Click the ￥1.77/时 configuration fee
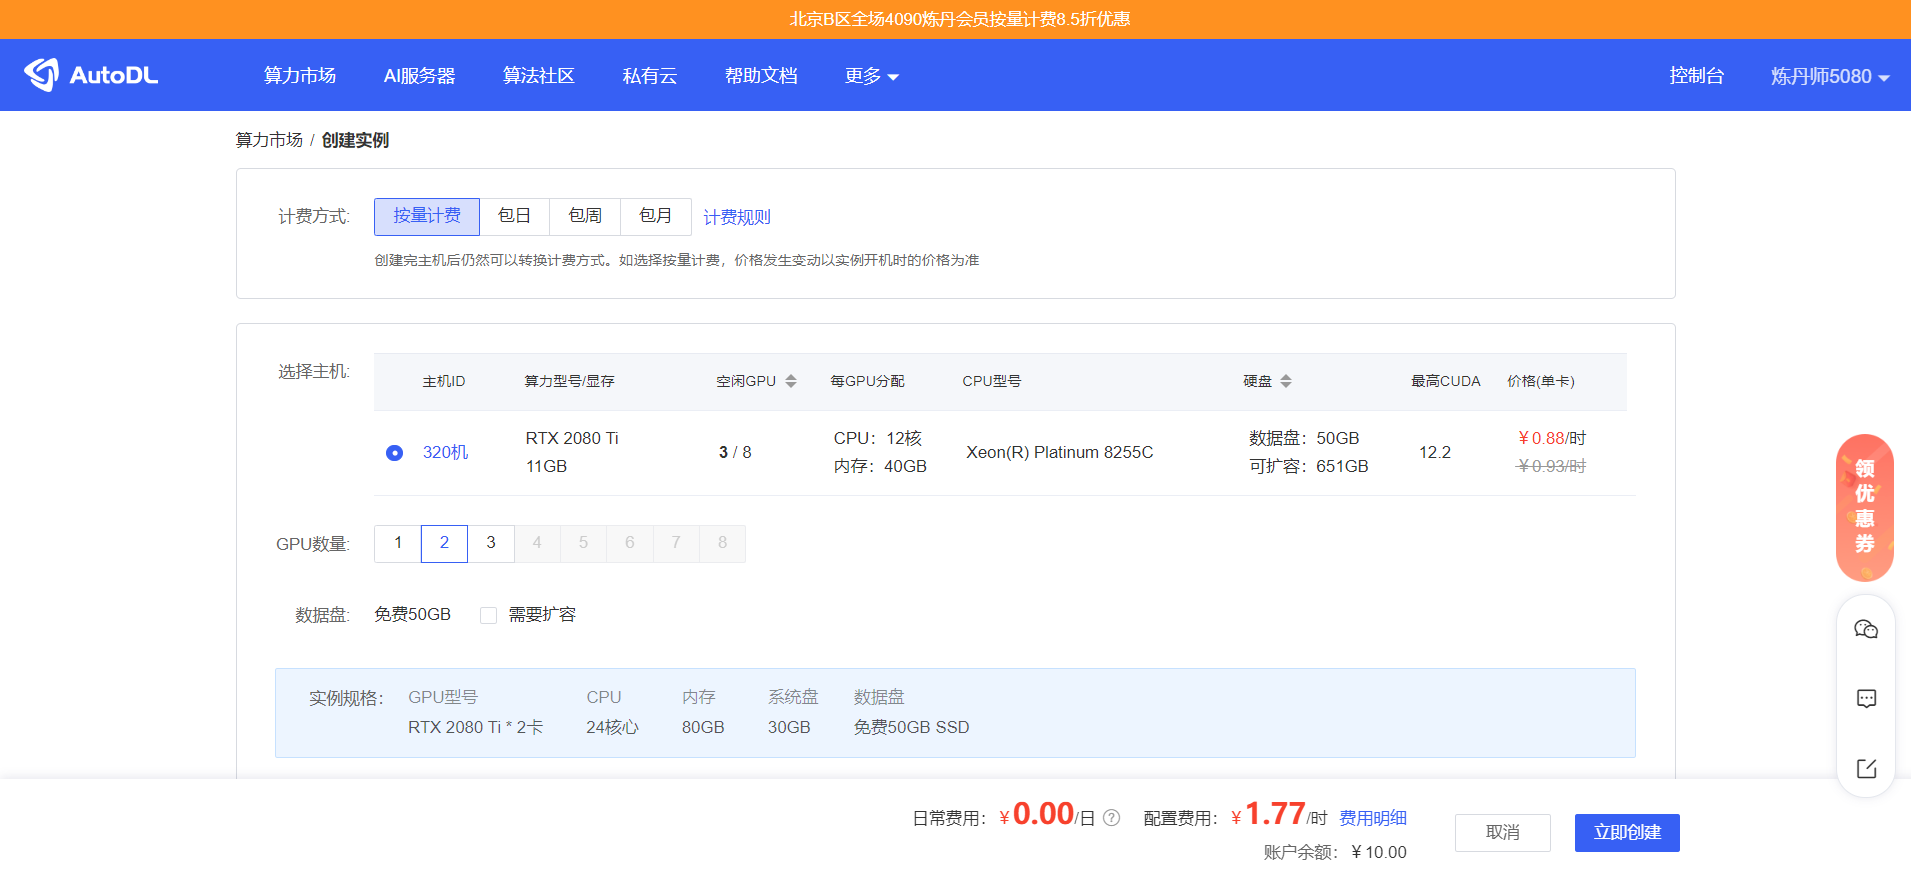The width and height of the screenshot is (1911, 885). tap(1279, 815)
